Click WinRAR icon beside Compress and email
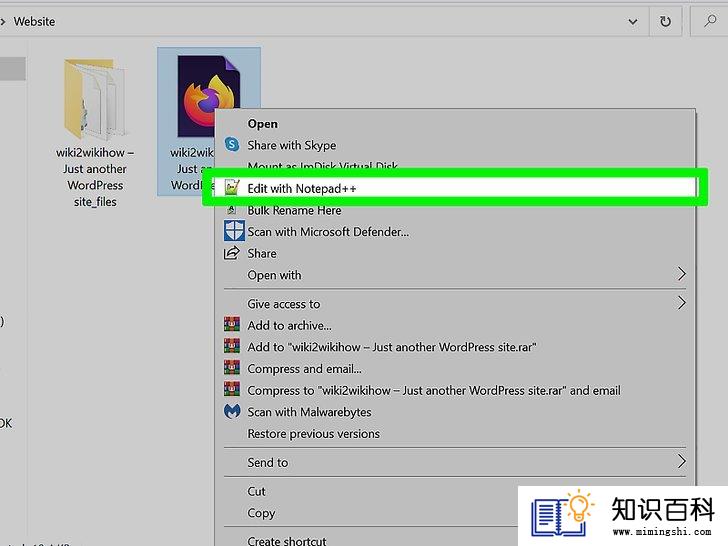This screenshot has width=728, height=546. coord(232,367)
